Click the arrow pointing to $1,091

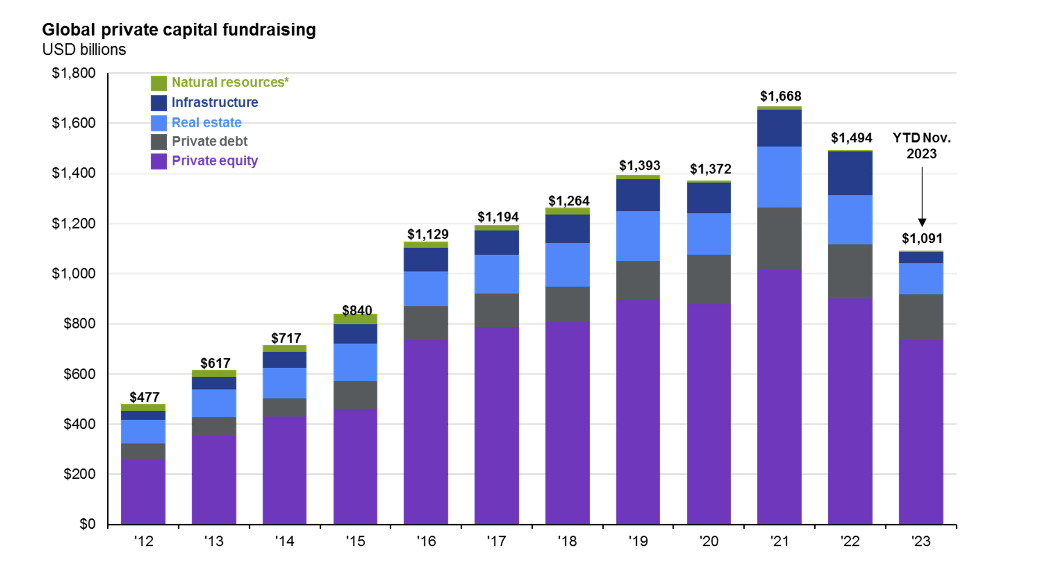click(922, 196)
